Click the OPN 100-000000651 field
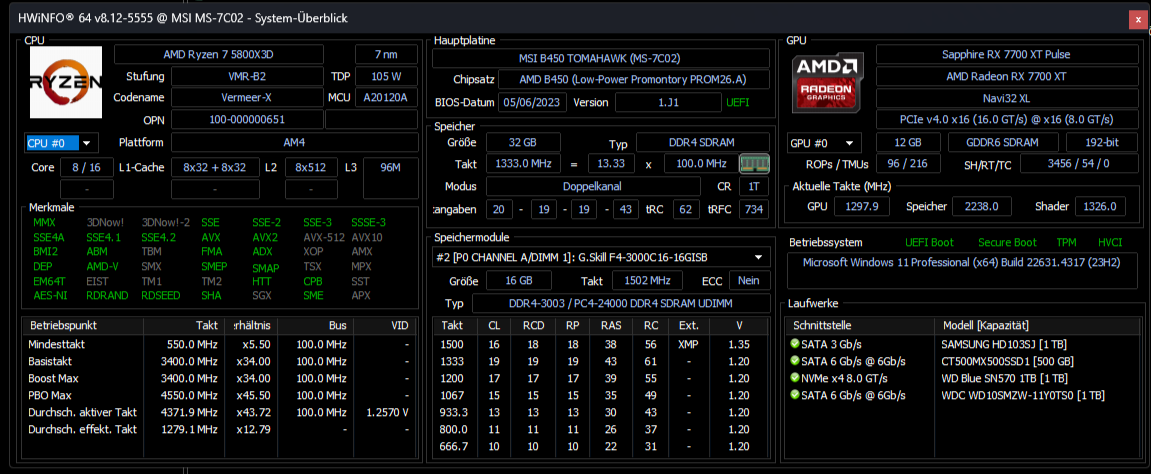 (x=247, y=120)
